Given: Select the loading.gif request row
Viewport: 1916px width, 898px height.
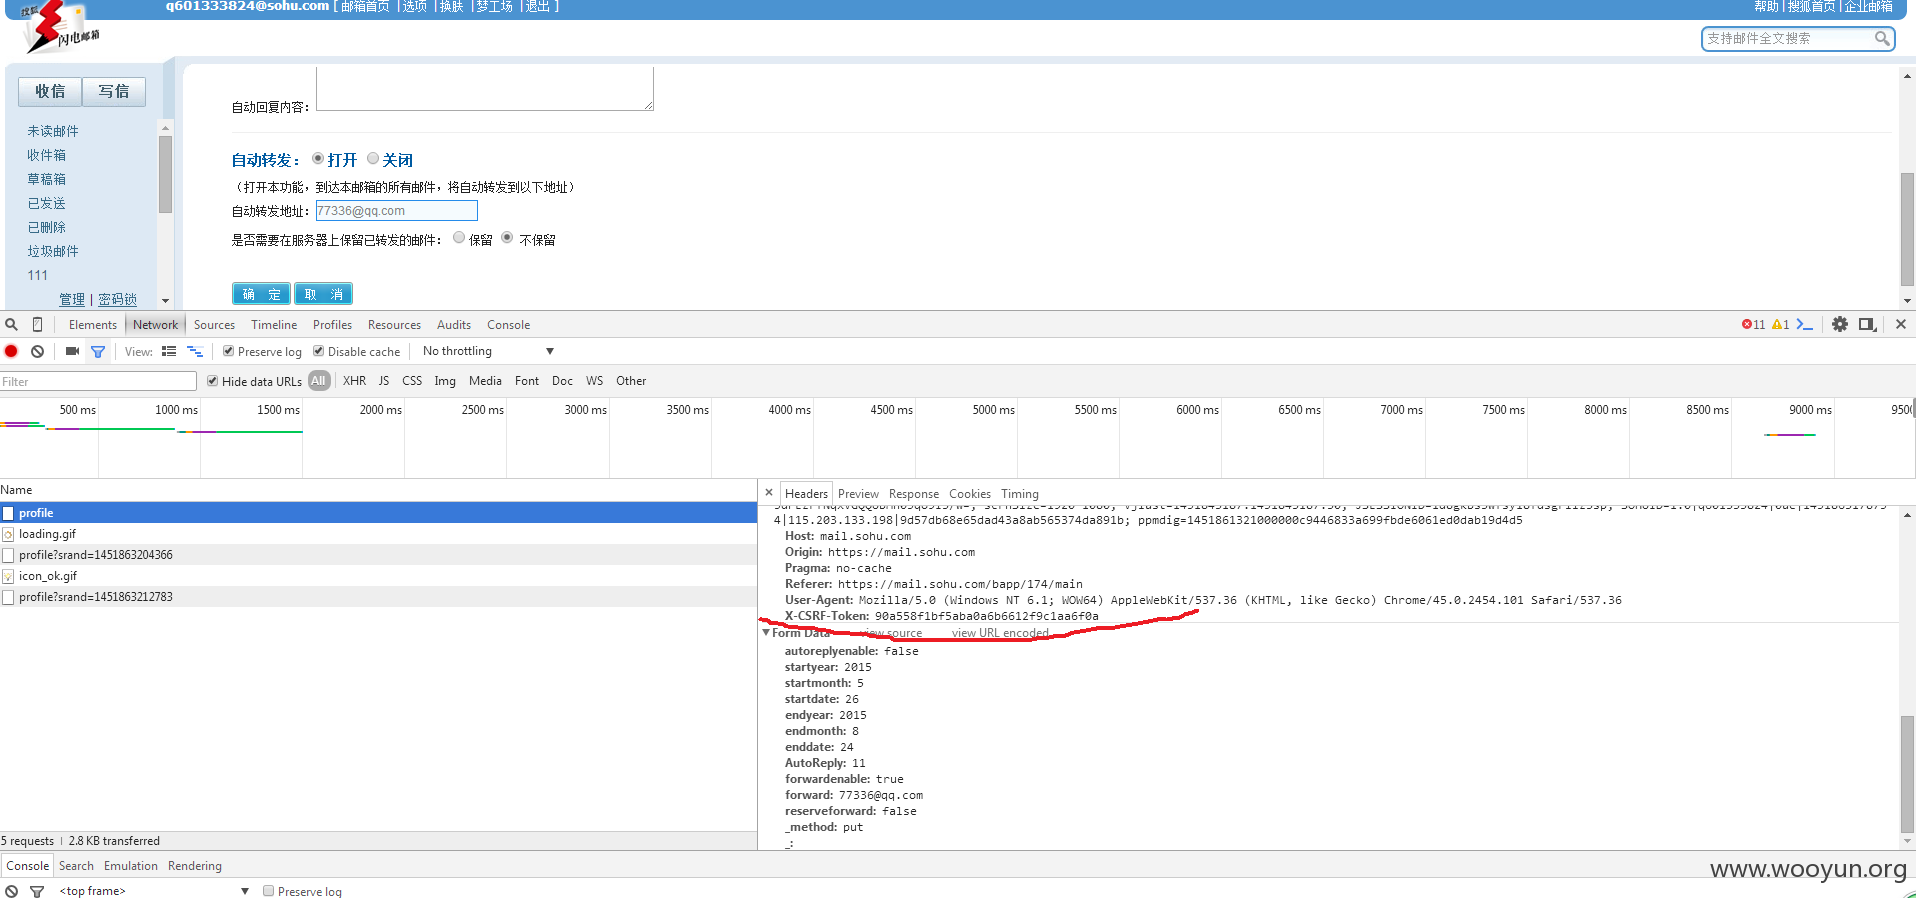Looking at the screenshot, I should [378, 534].
